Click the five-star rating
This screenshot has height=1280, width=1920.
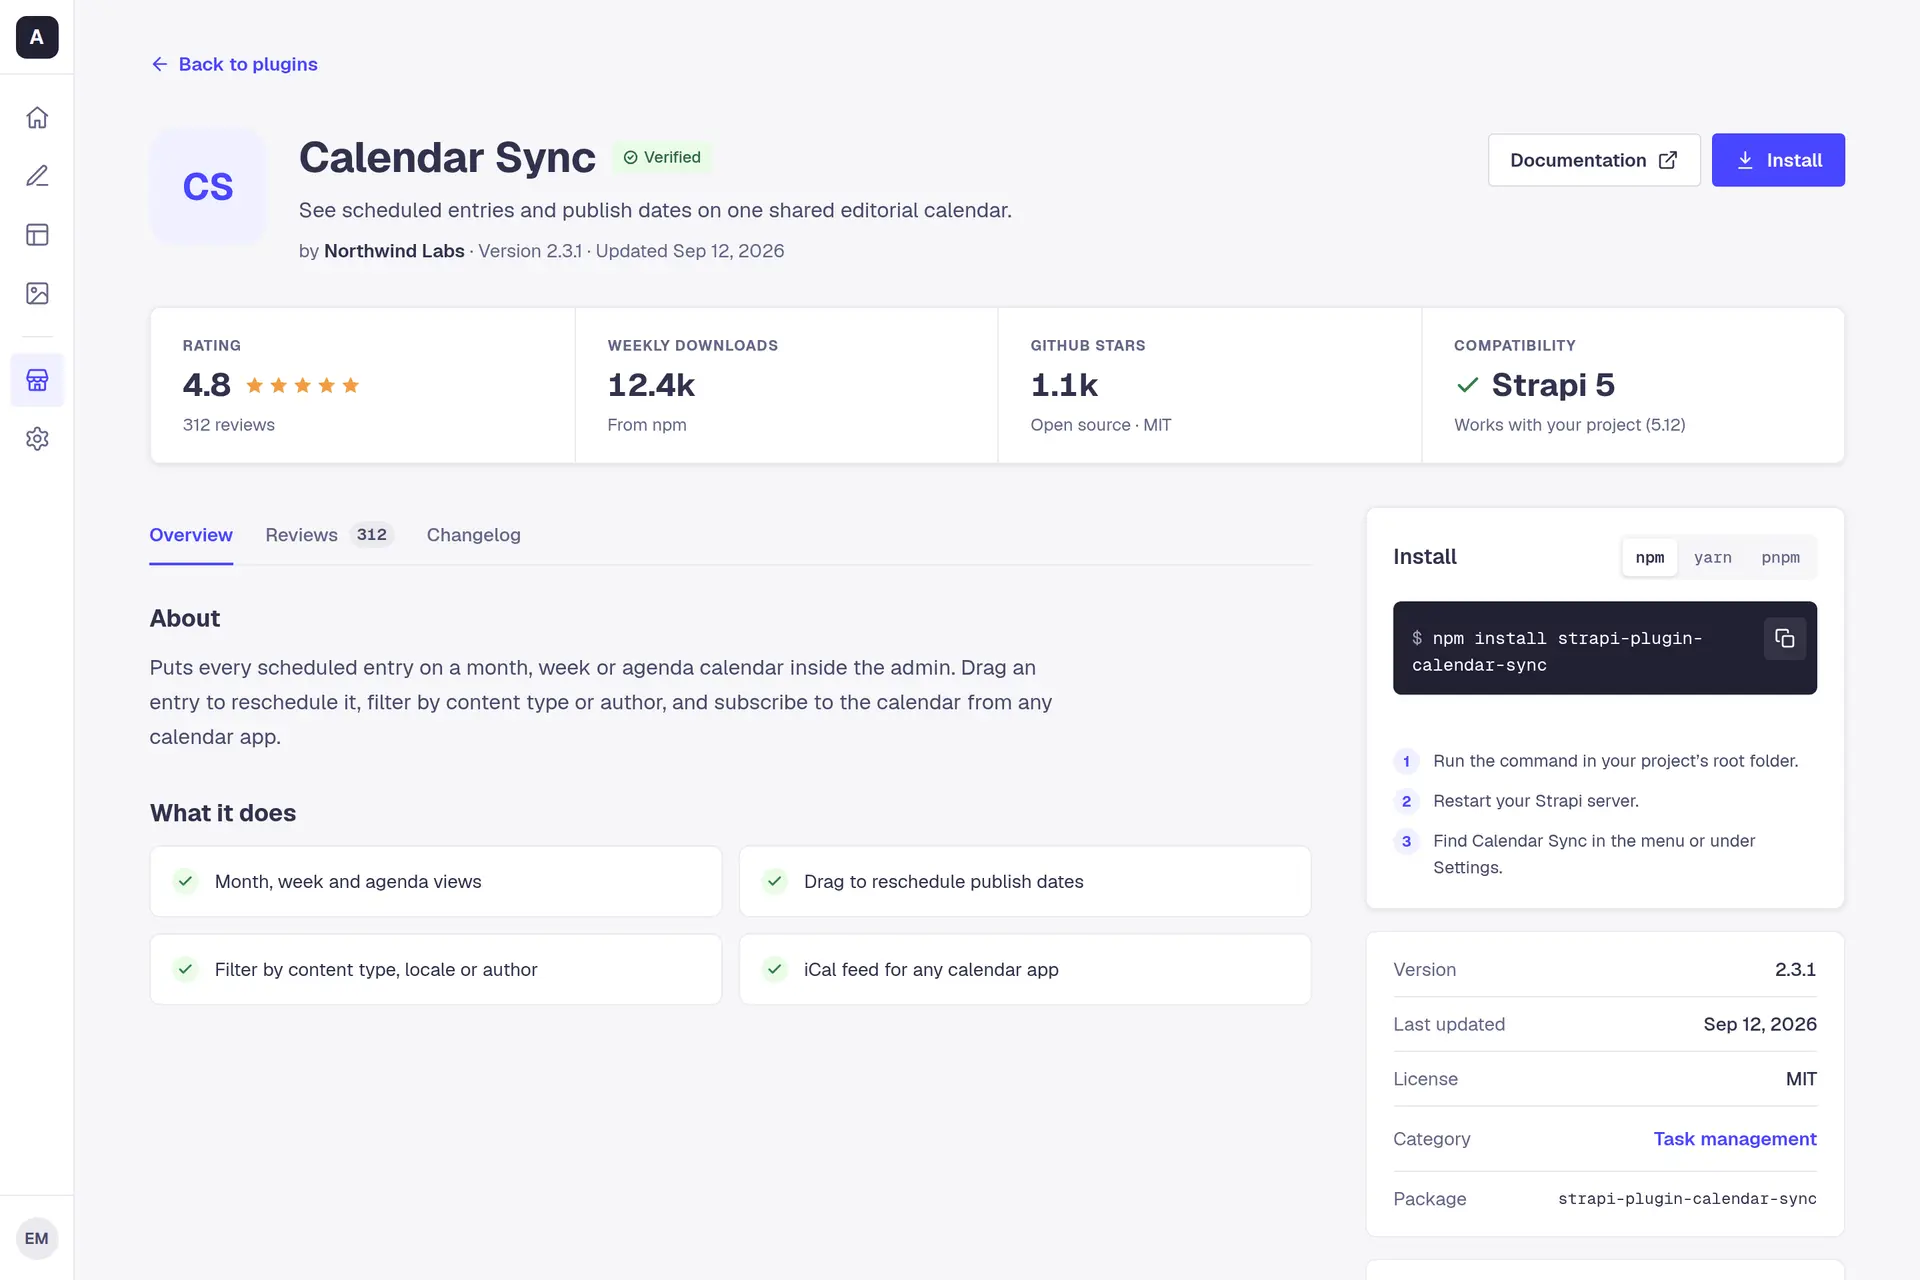point(302,385)
